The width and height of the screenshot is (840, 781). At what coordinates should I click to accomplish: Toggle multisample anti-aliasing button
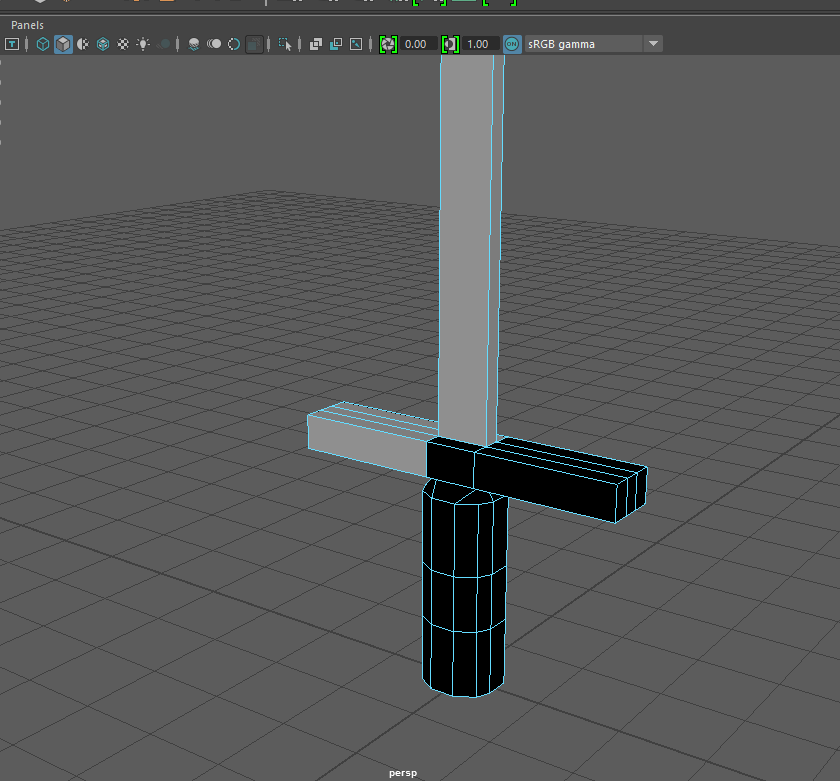coord(234,44)
